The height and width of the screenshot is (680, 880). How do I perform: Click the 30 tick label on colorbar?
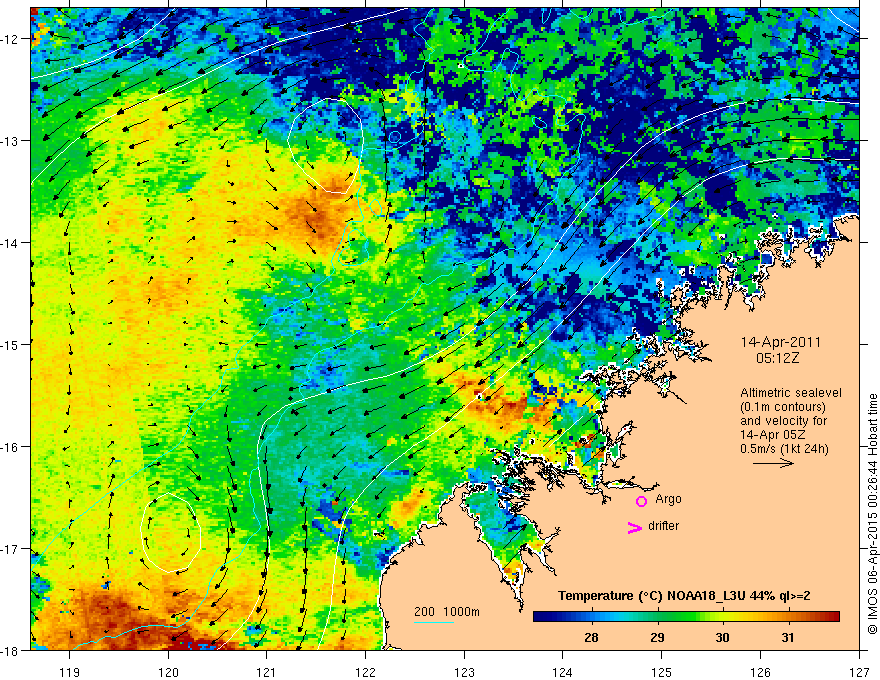[x=722, y=637]
